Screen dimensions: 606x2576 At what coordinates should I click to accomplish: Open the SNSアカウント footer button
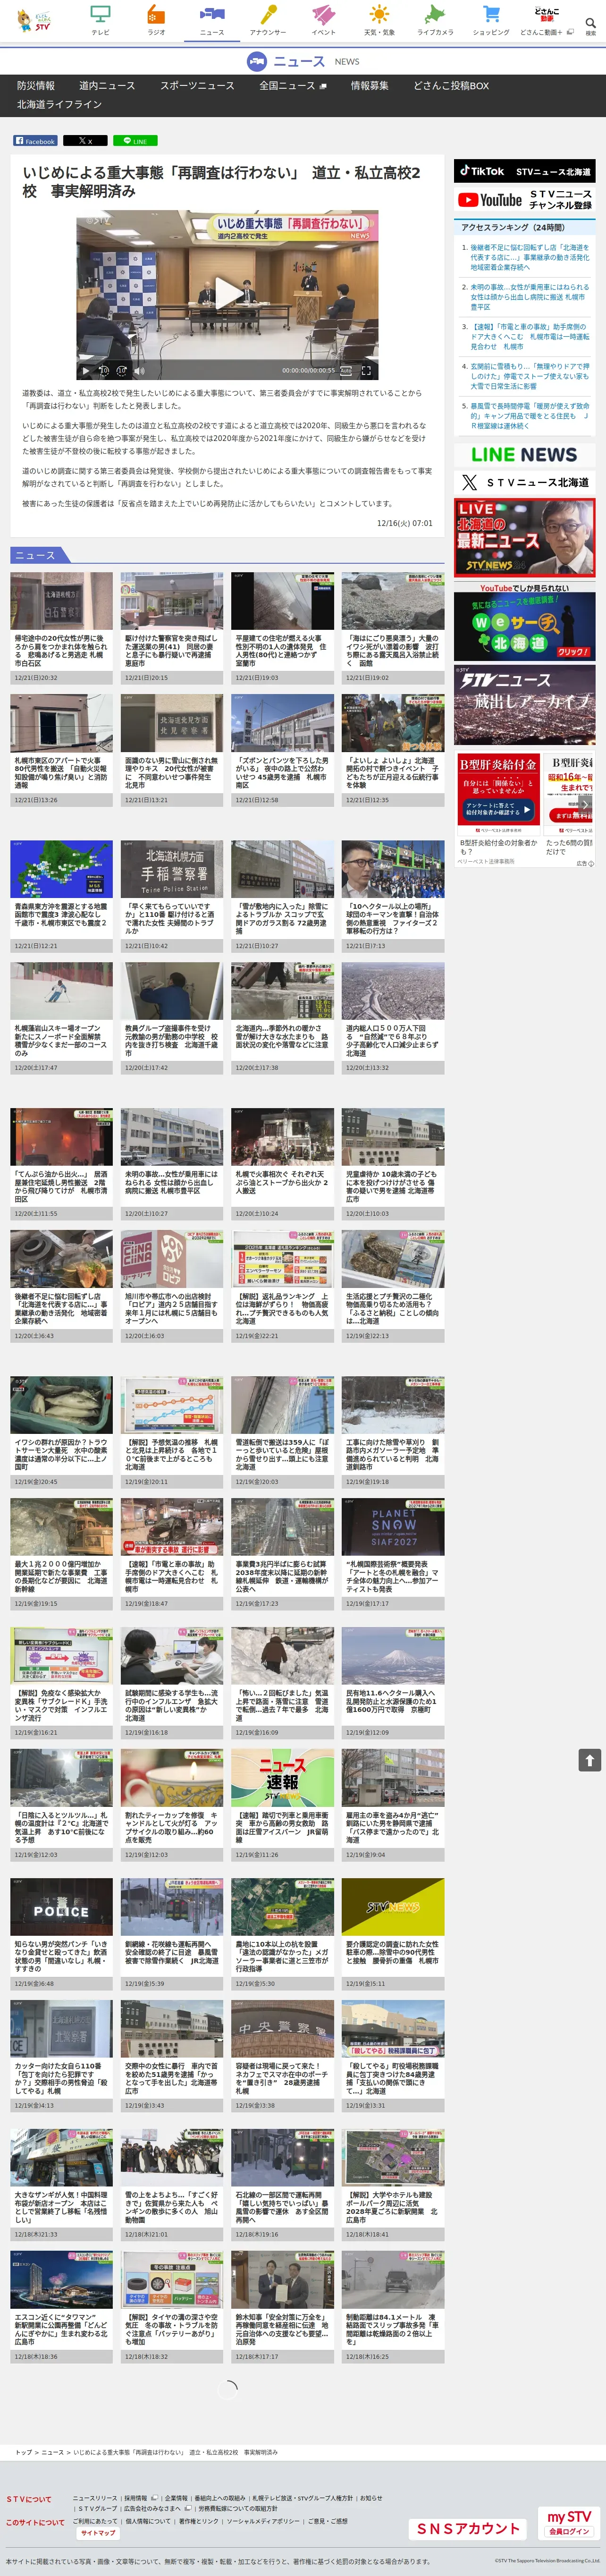(x=468, y=2528)
